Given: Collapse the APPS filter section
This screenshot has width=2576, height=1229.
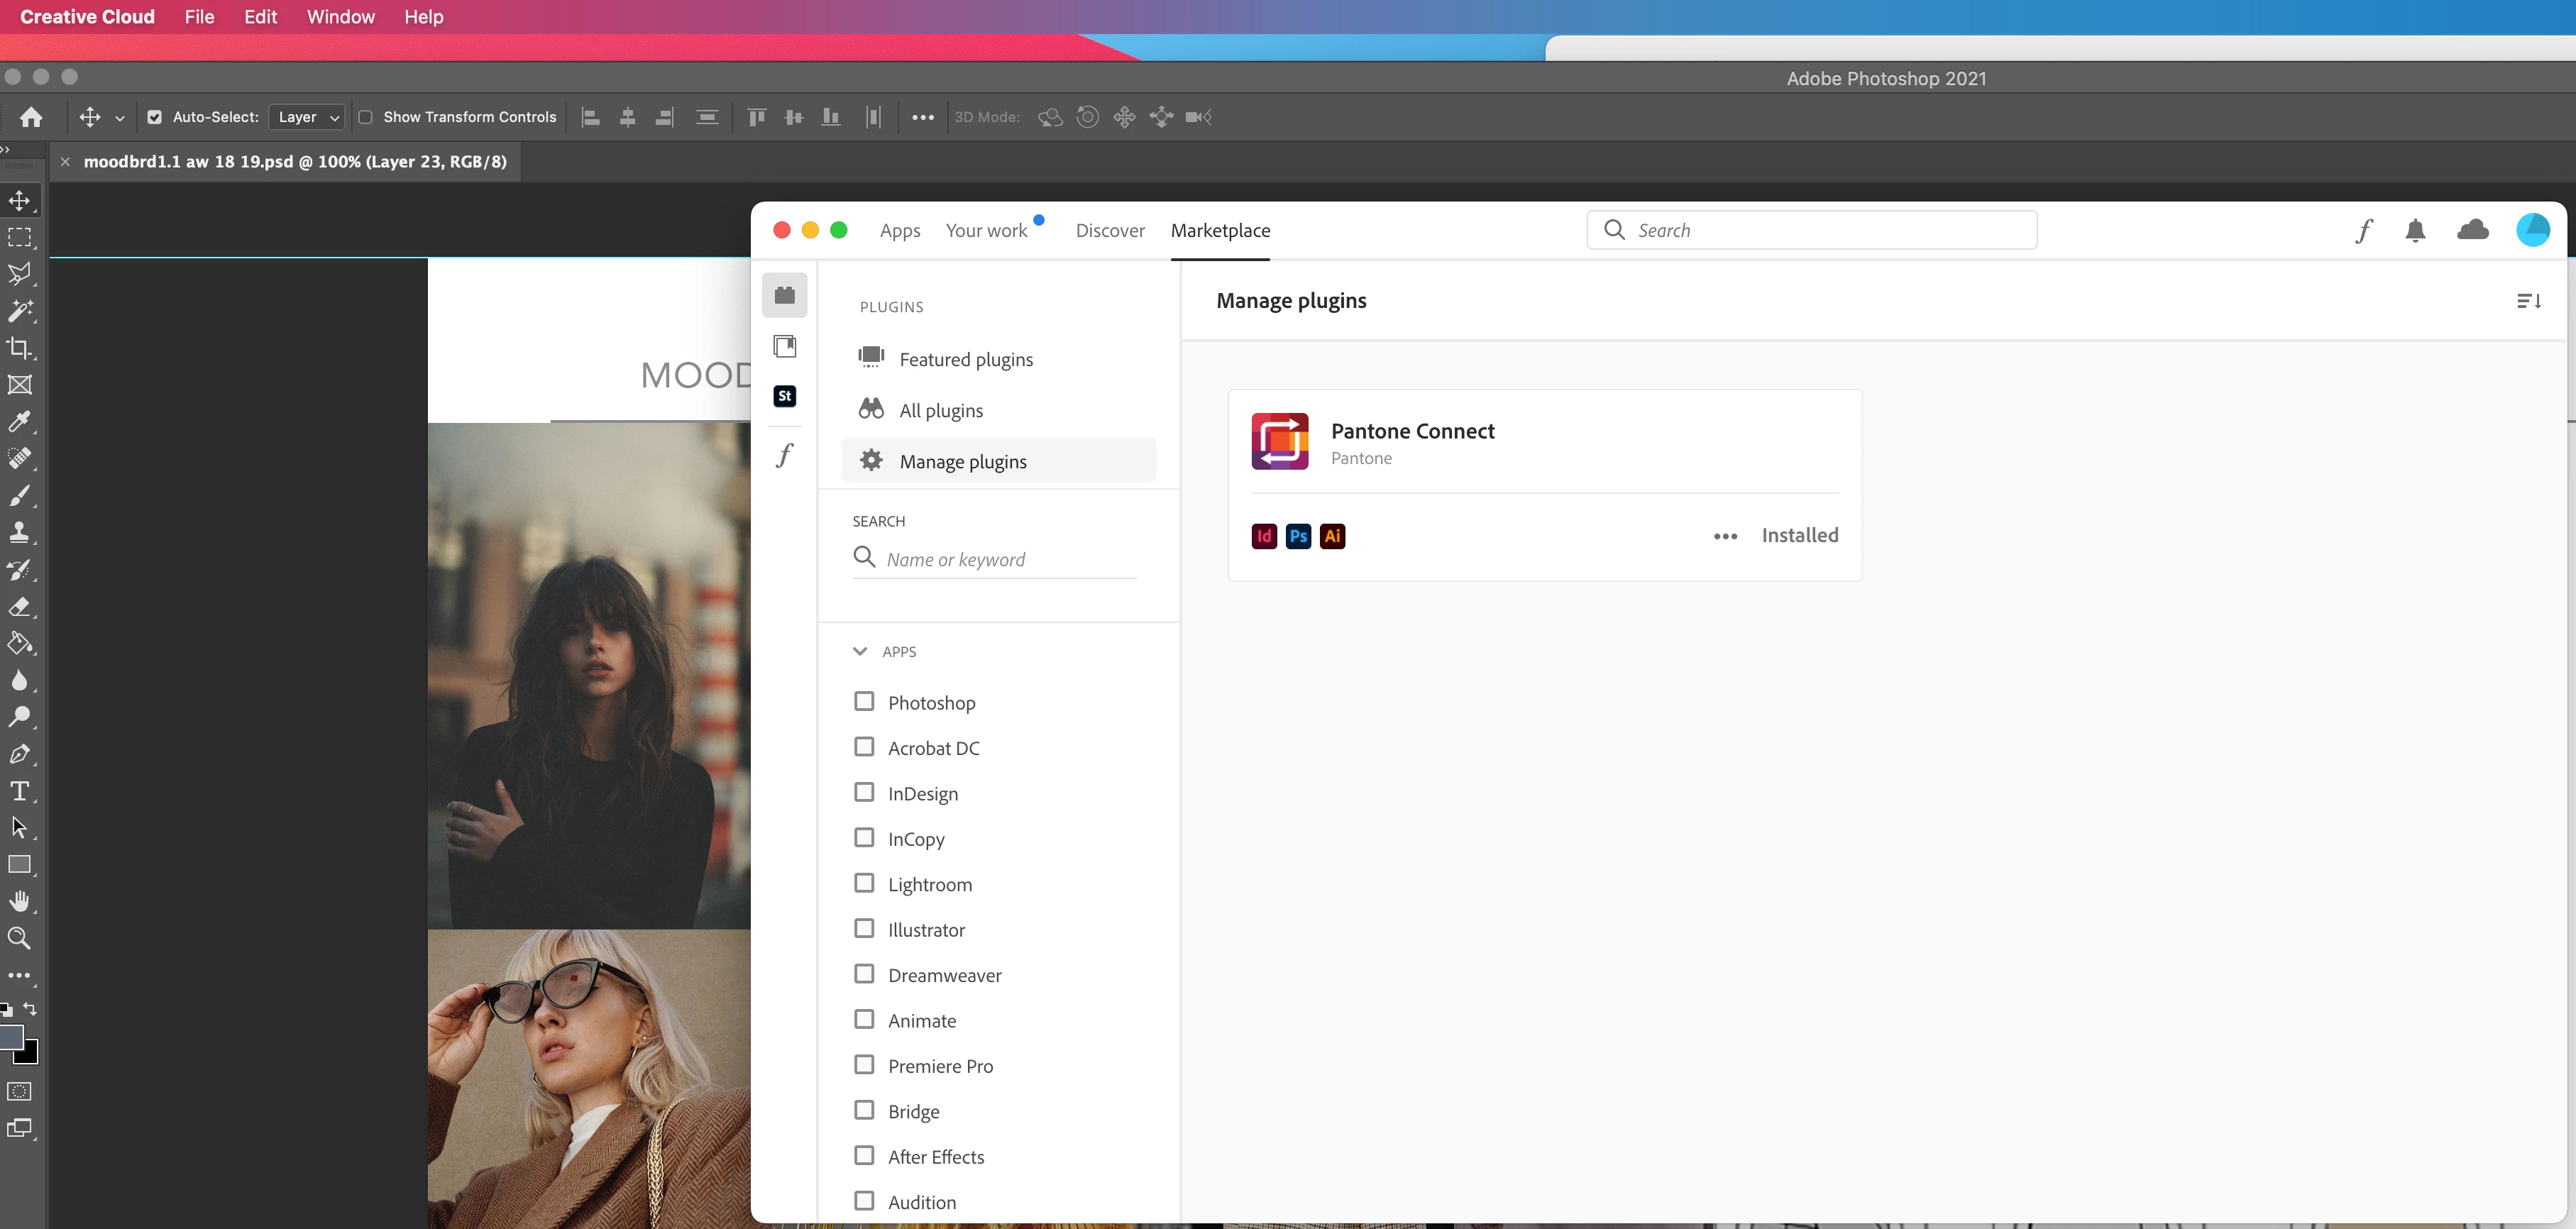Looking at the screenshot, I should tap(860, 651).
